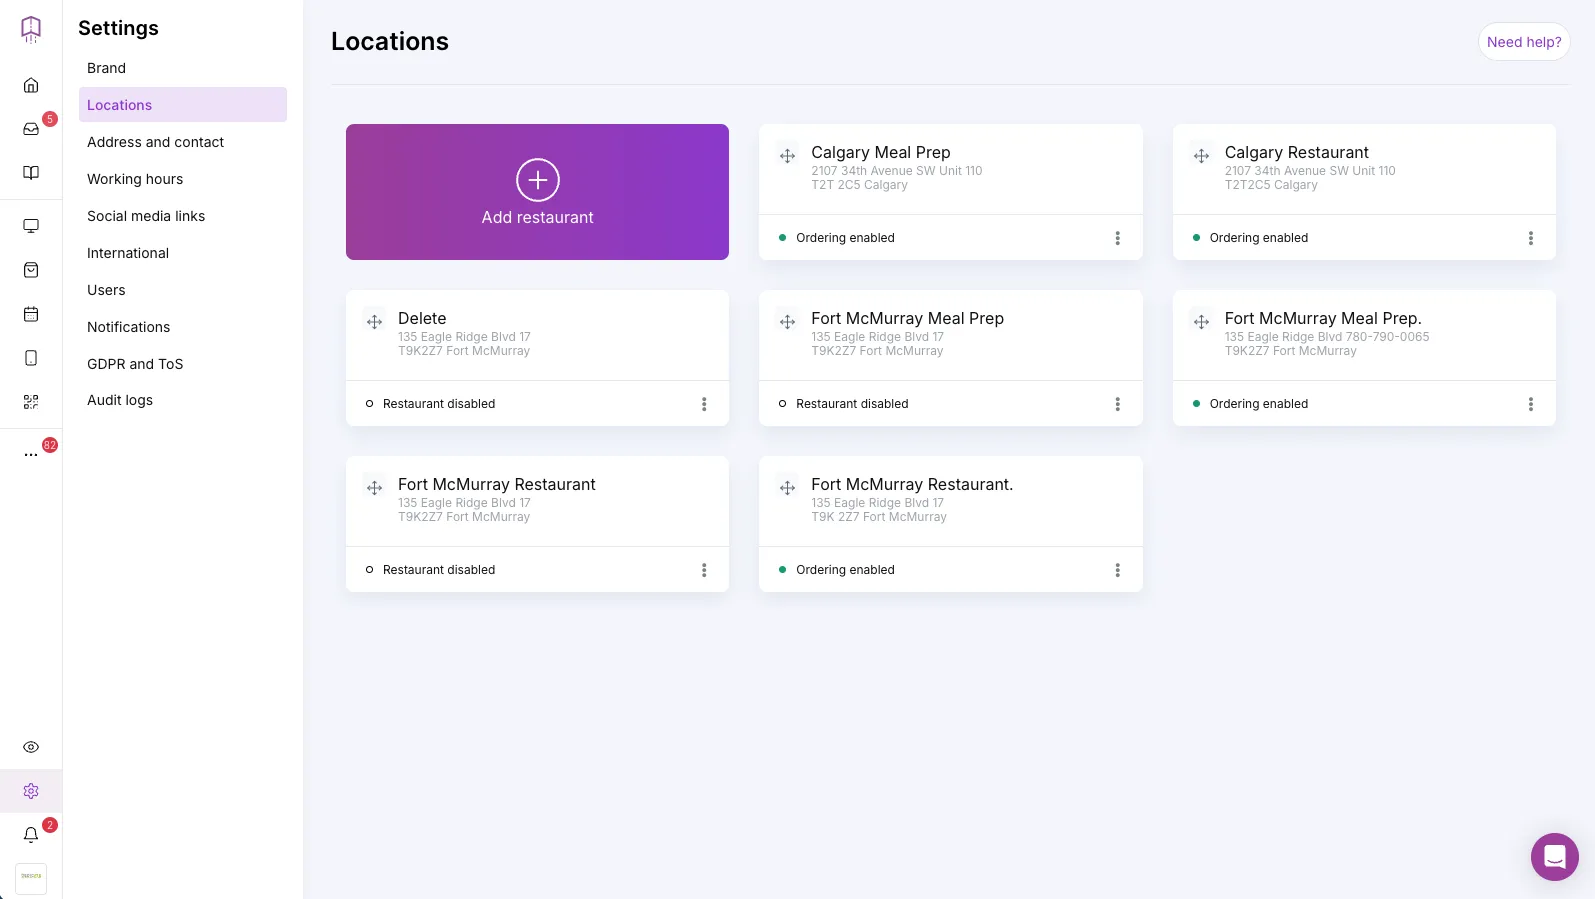This screenshot has height=899, width=1595.
Task: Grab the move handle on Calgary Restaurant card
Action: coord(1201,156)
